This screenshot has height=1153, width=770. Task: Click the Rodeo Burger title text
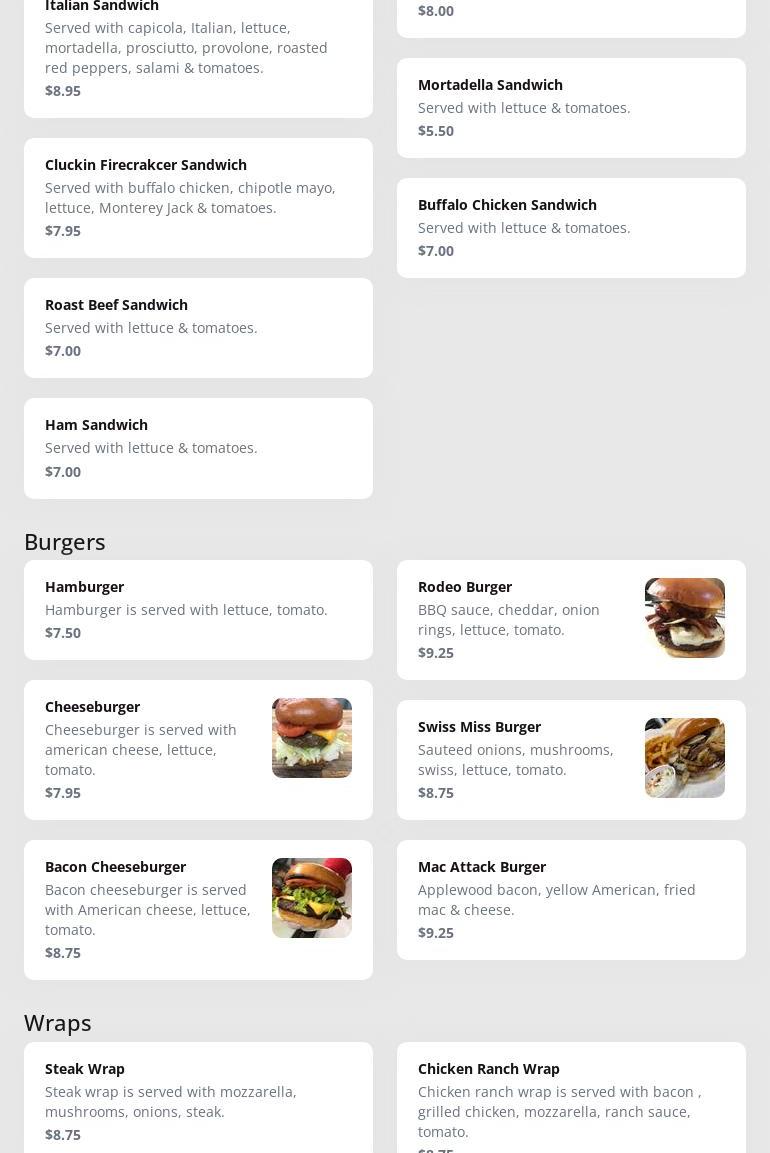click(465, 587)
